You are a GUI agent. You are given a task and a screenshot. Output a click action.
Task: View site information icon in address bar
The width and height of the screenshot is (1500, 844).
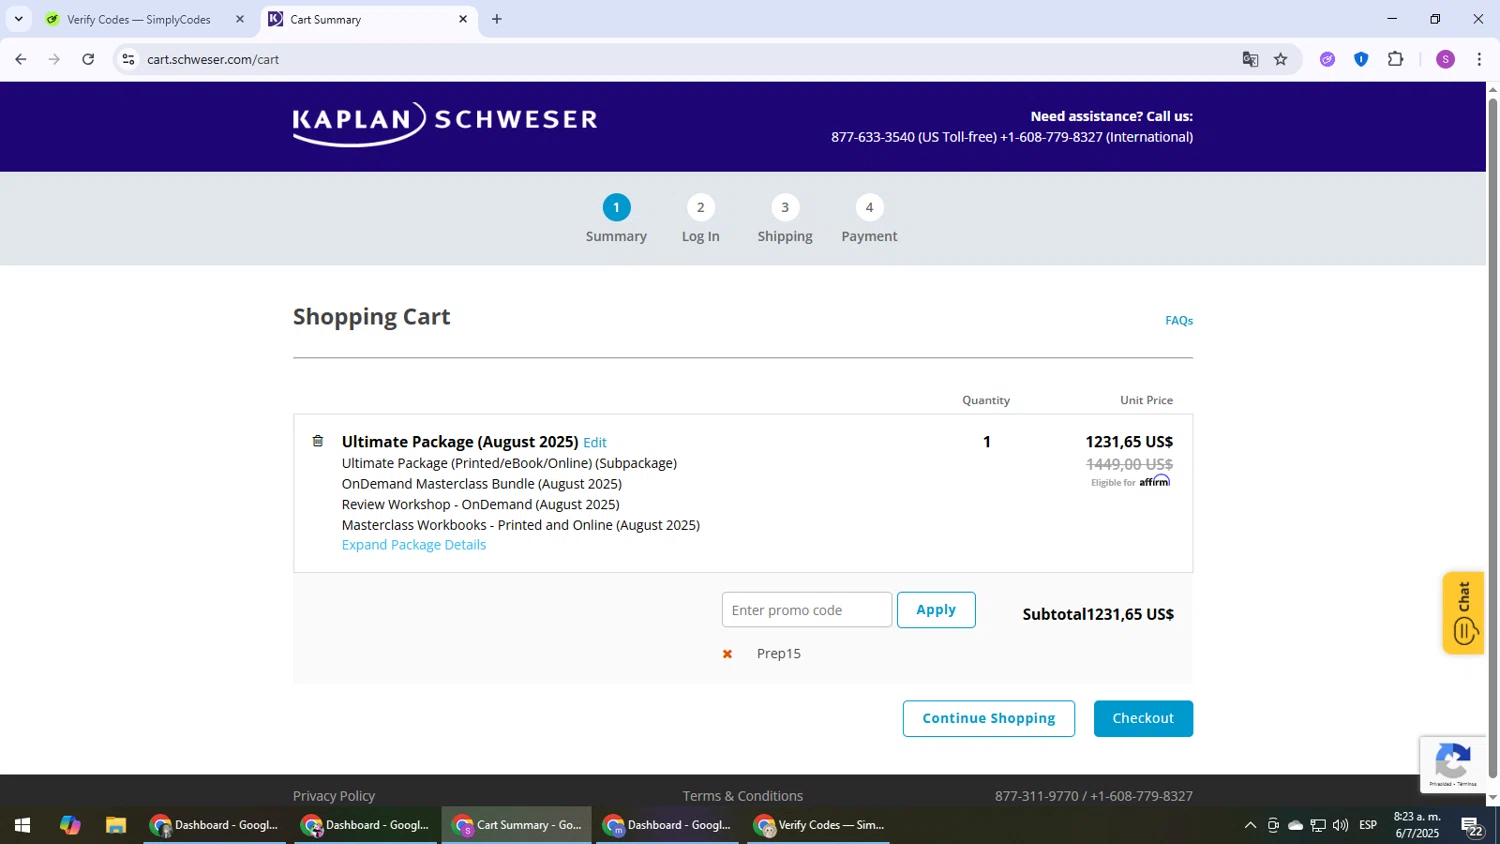coord(128,59)
